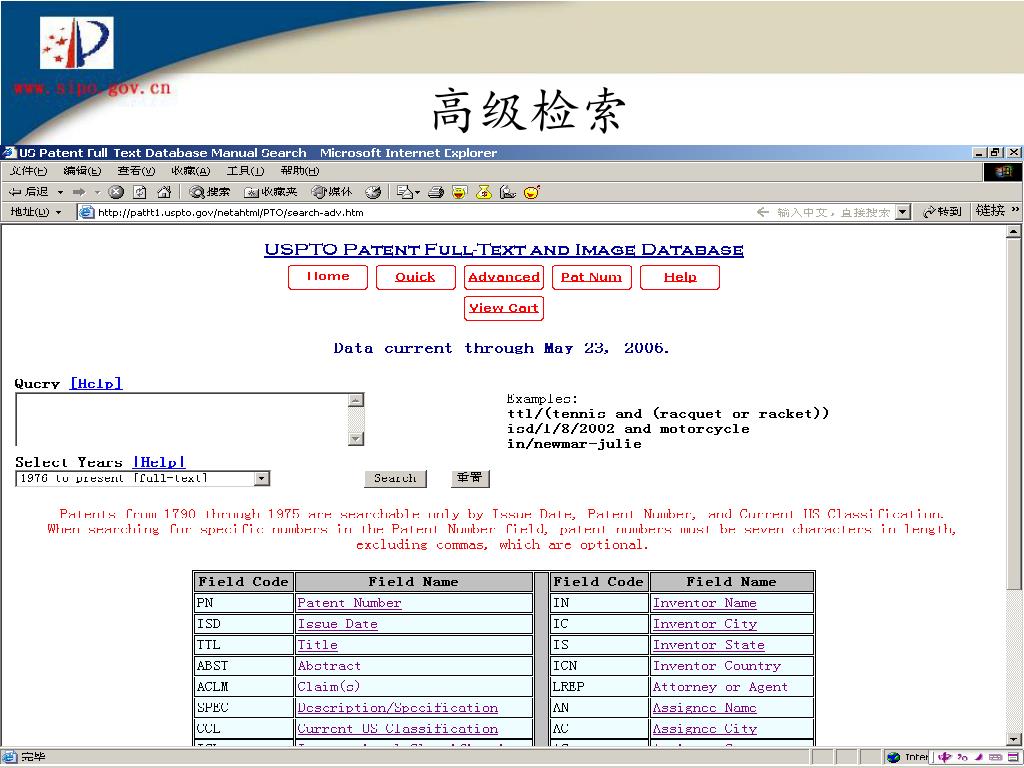Click the orange smiley toolbar icon at the end
The width and height of the screenshot is (1024, 768).
[532, 192]
